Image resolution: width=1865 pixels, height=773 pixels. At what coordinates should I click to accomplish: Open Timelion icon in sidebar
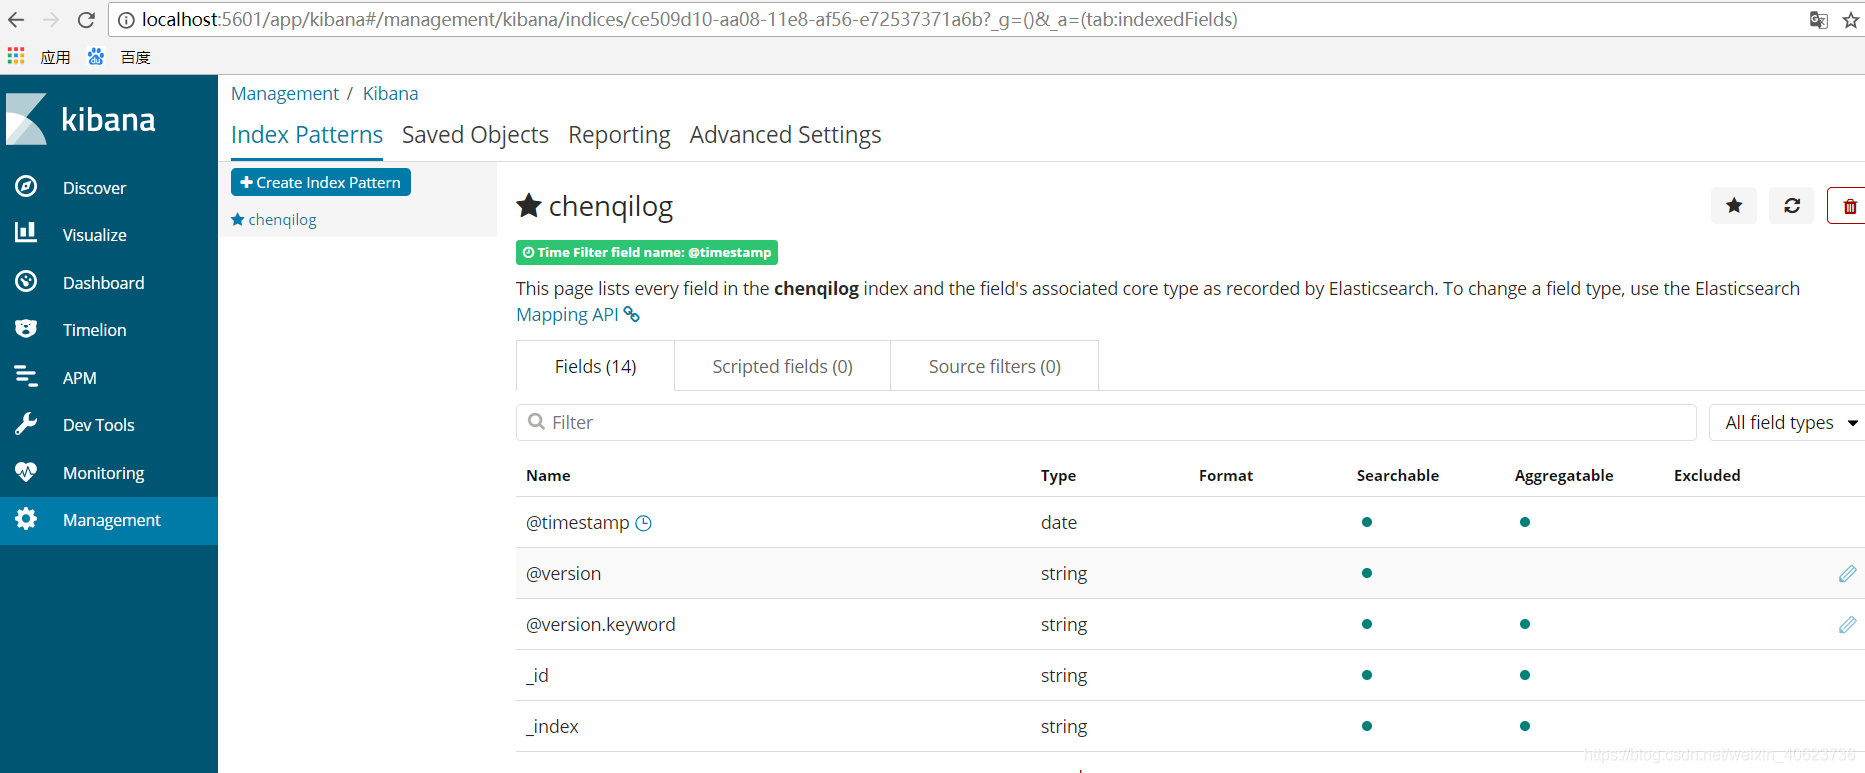pos(26,329)
